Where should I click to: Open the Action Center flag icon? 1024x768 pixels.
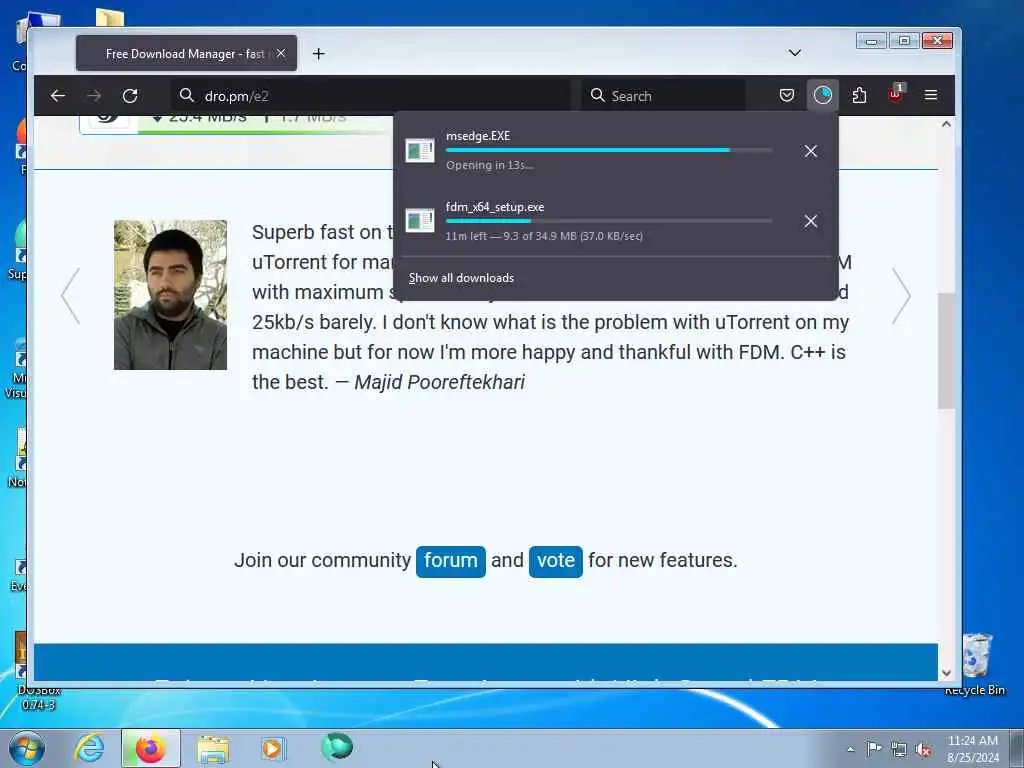point(874,748)
